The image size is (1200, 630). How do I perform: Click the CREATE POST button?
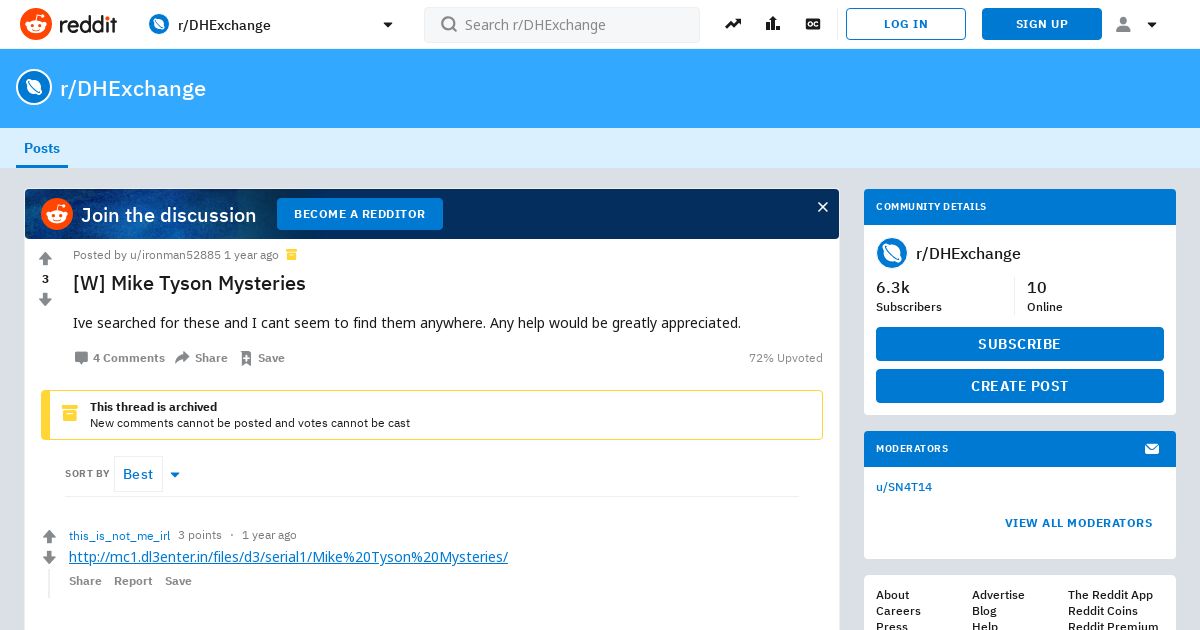pyautogui.click(x=1020, y=386)
